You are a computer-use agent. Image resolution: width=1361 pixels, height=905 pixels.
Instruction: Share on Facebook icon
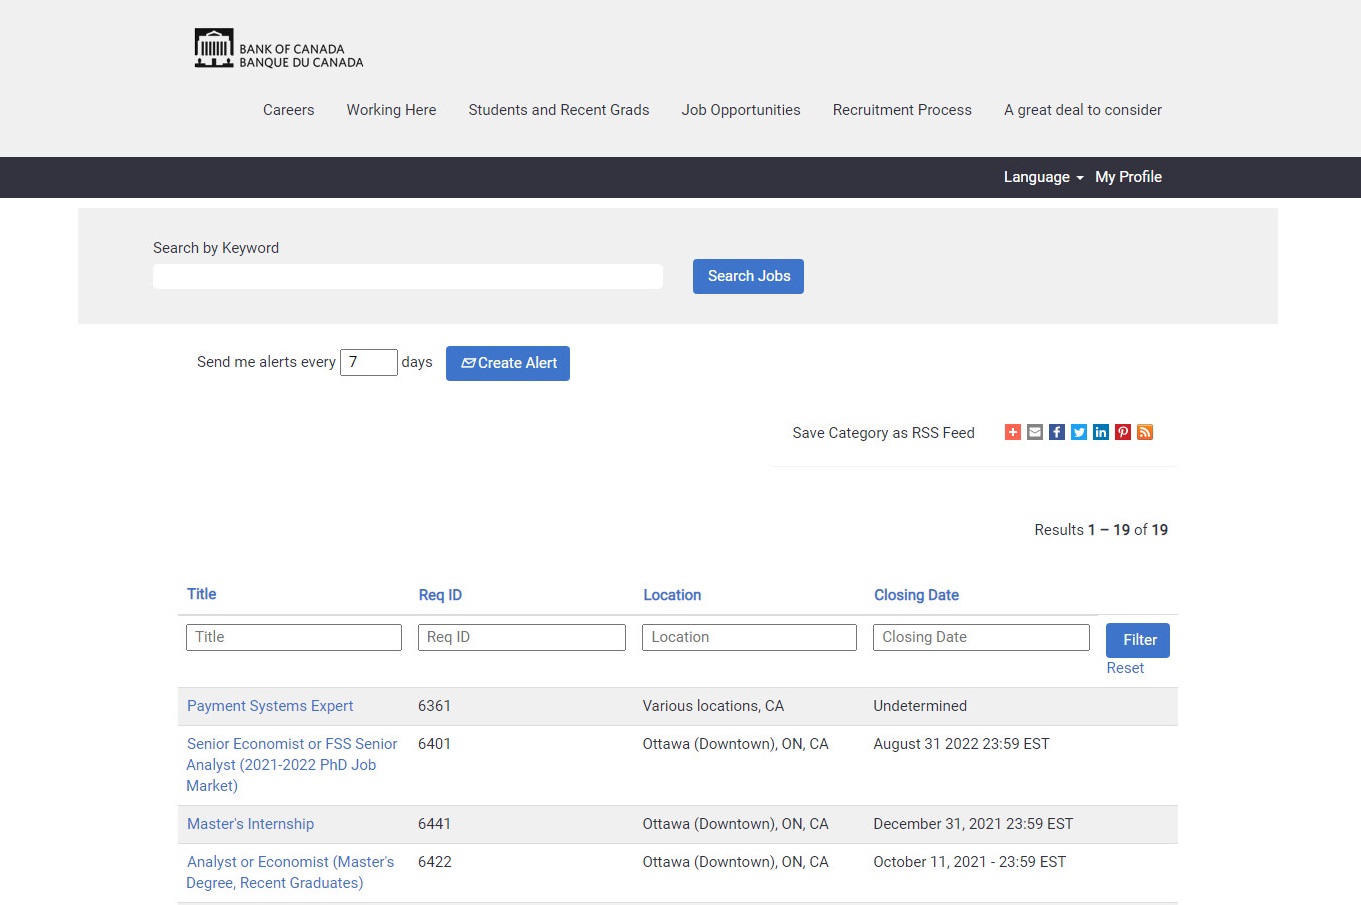(x=1057, y=432)
